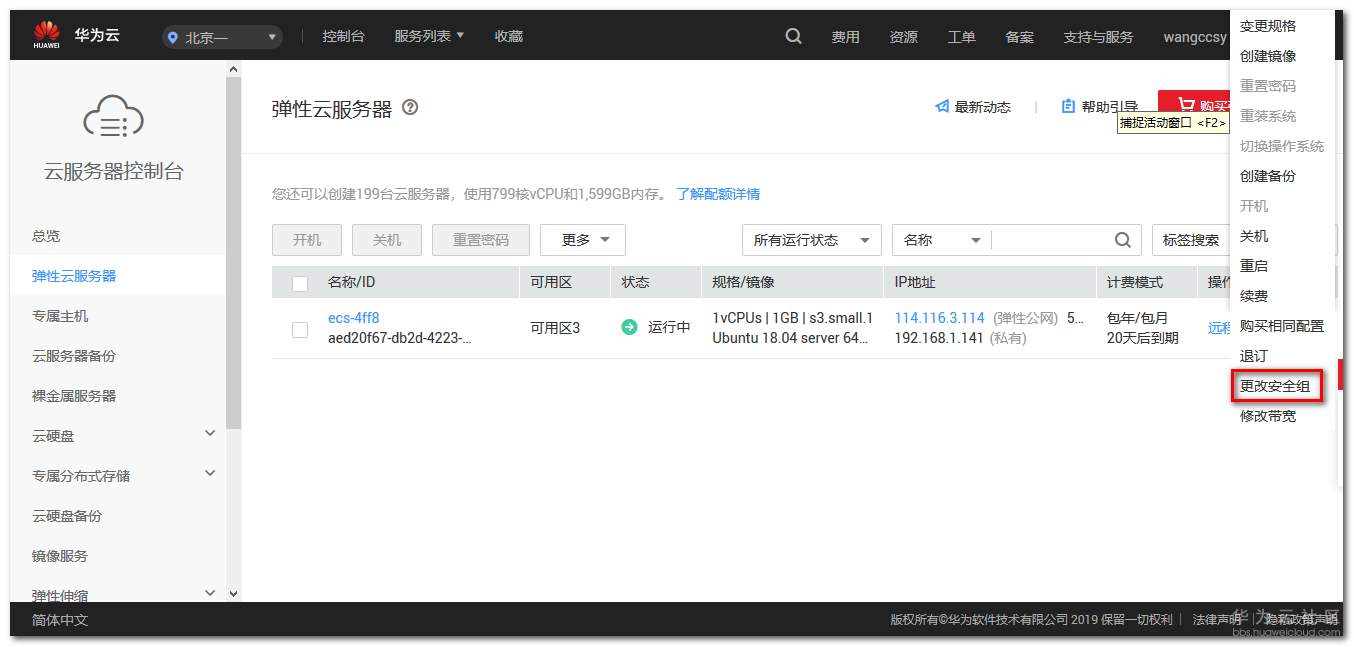The height and width of the screenshot is (647, 1354).
Task: Select 续费 from the menu
Action: 1254,296
